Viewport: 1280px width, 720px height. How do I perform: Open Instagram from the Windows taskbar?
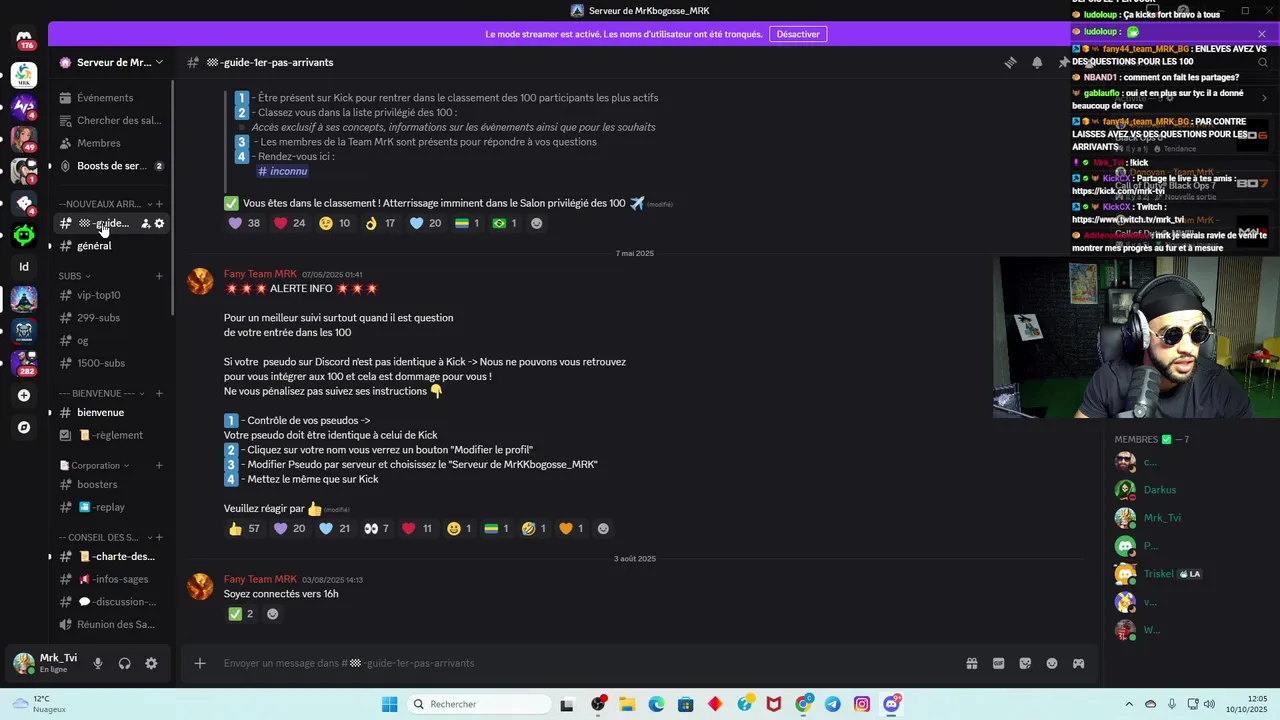pyautogui.click(x=862, y=704)
